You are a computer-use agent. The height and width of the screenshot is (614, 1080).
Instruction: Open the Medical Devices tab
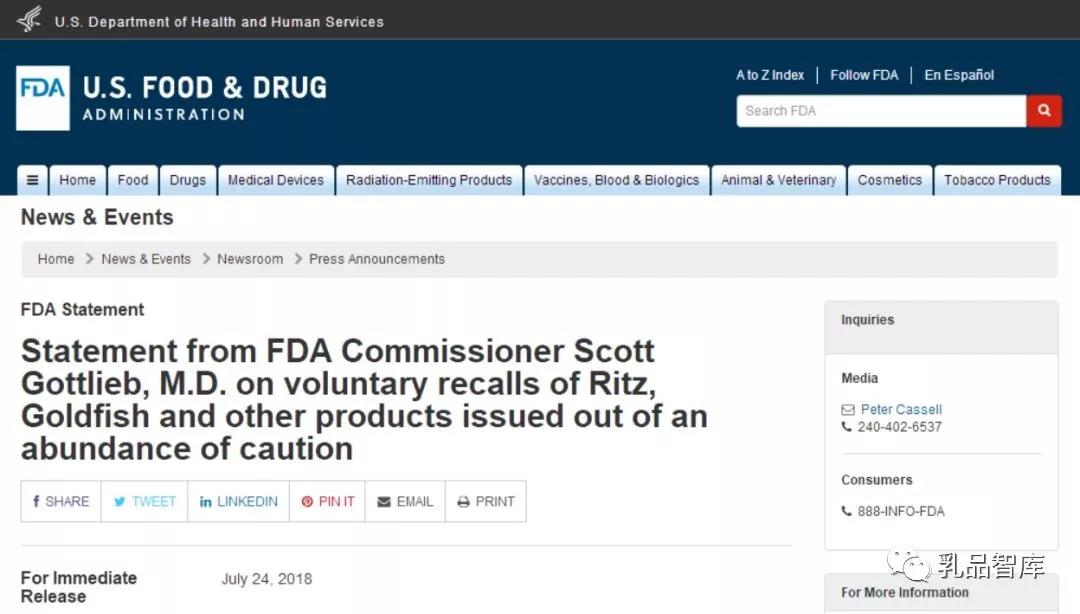click(x=276, y=181)
